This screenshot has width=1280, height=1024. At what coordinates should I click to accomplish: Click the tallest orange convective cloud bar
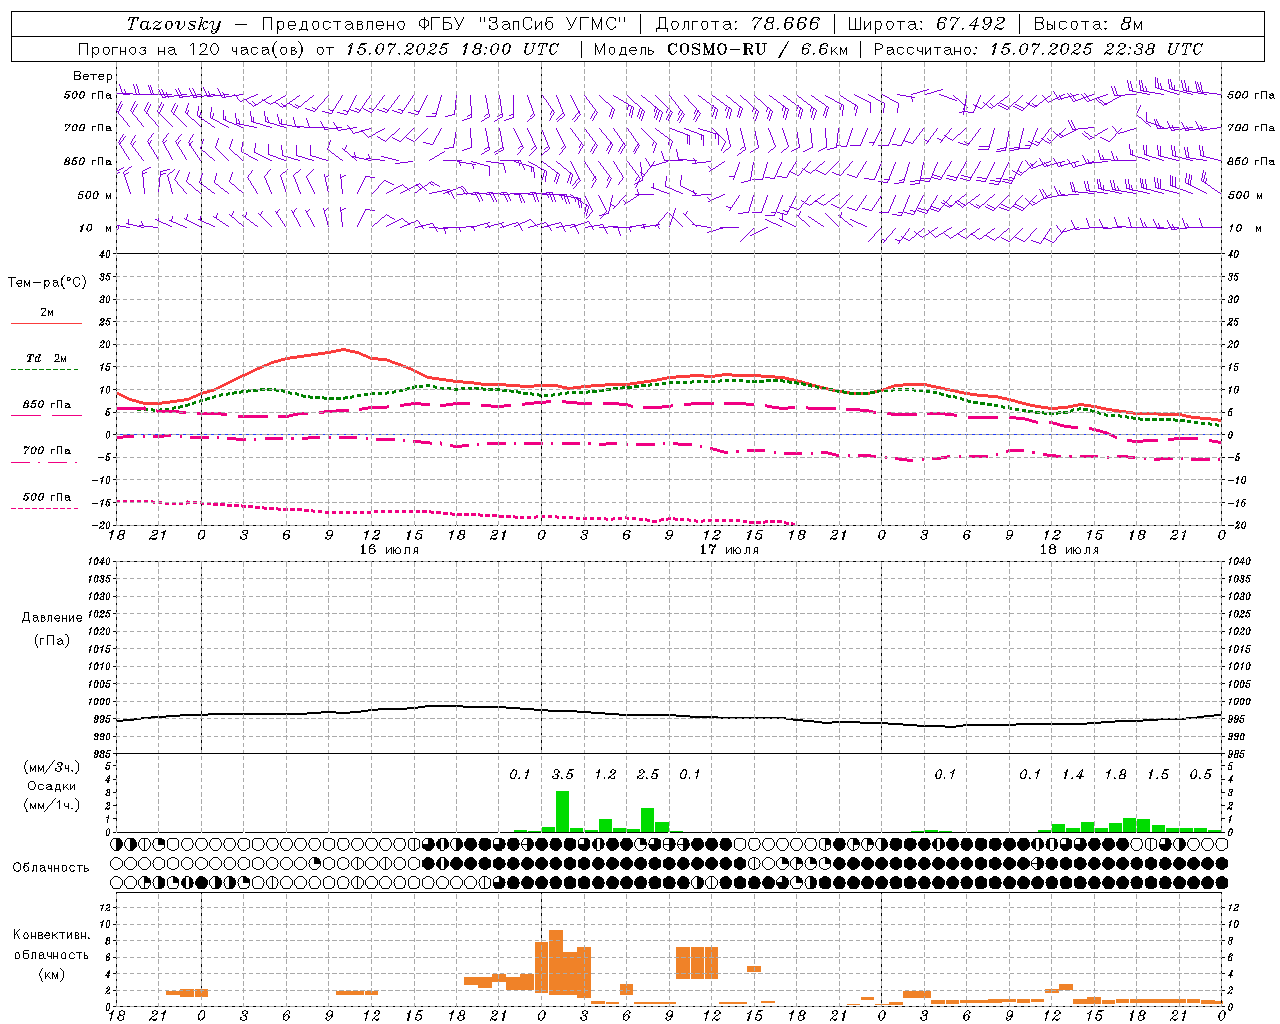coord(556,961)
